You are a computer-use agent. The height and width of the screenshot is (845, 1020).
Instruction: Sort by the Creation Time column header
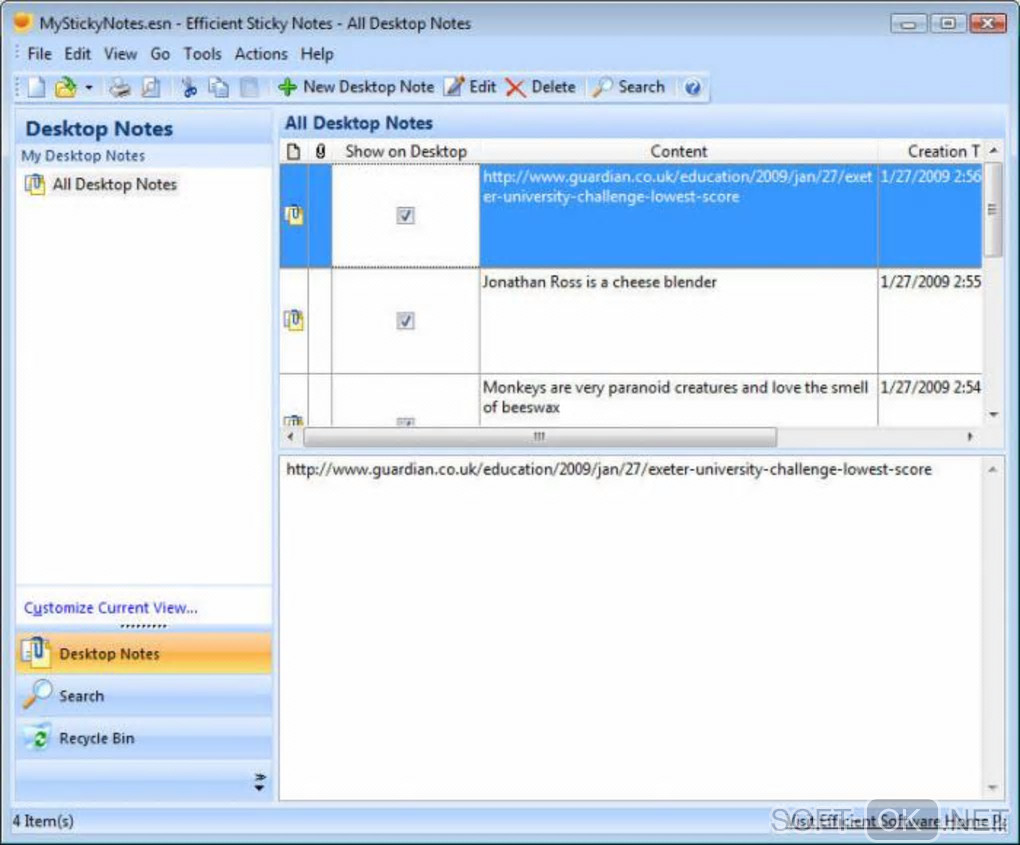click(932, 151)
